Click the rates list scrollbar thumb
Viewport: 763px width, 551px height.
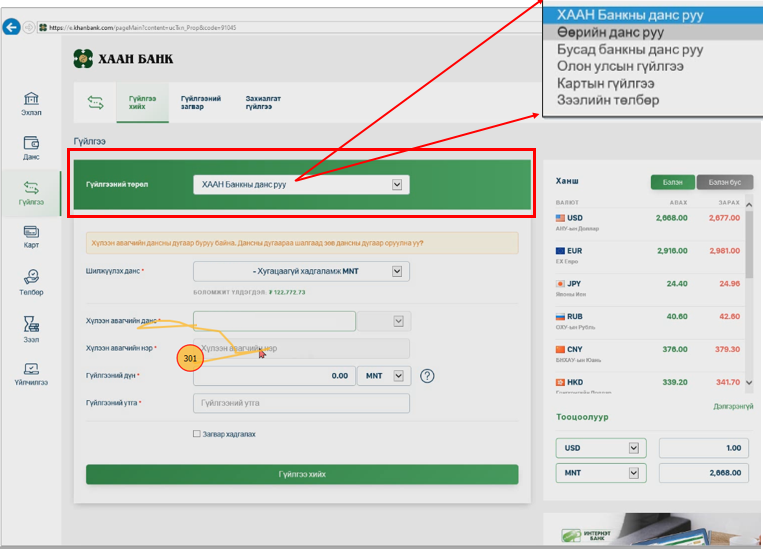(749, 243)
